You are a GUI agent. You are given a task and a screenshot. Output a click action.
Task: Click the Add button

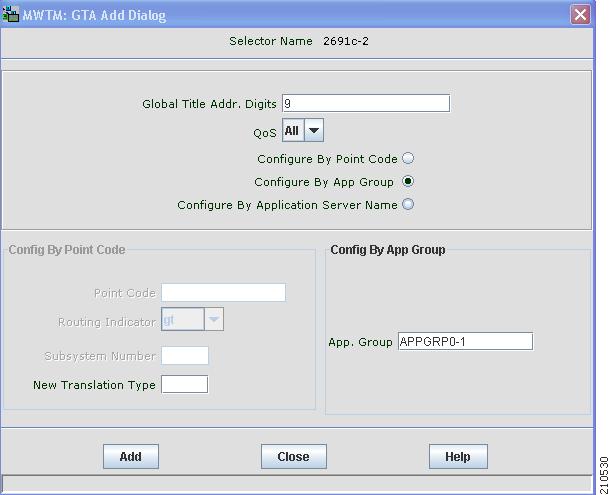(131, 457)
